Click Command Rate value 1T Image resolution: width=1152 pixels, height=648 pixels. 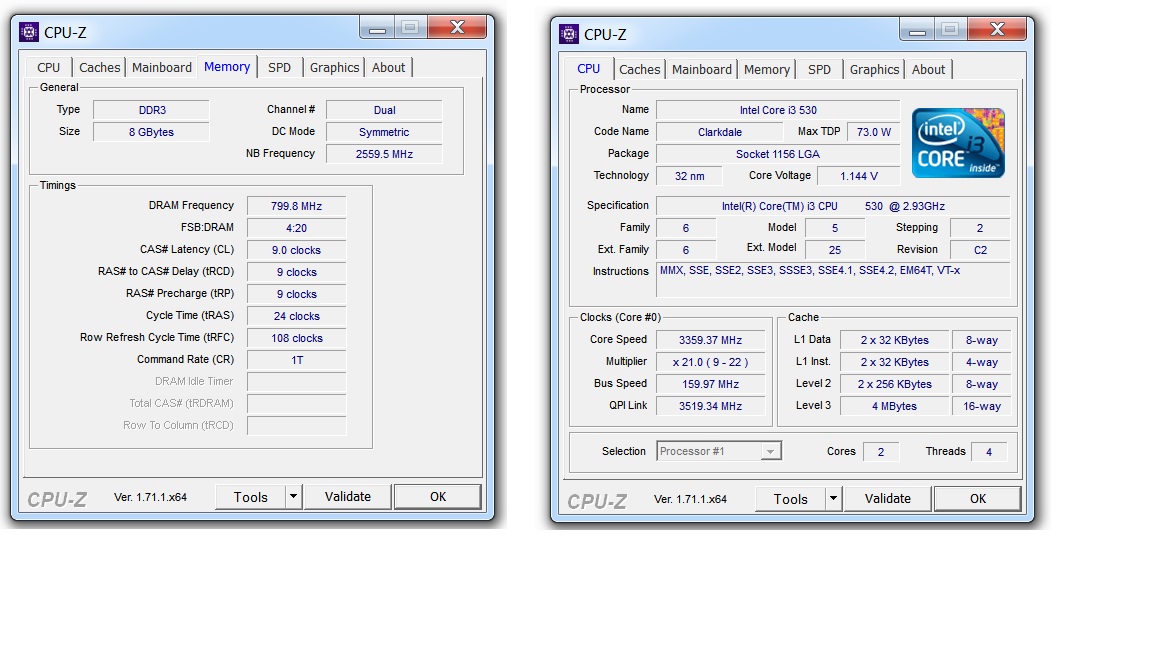[297, 361]
